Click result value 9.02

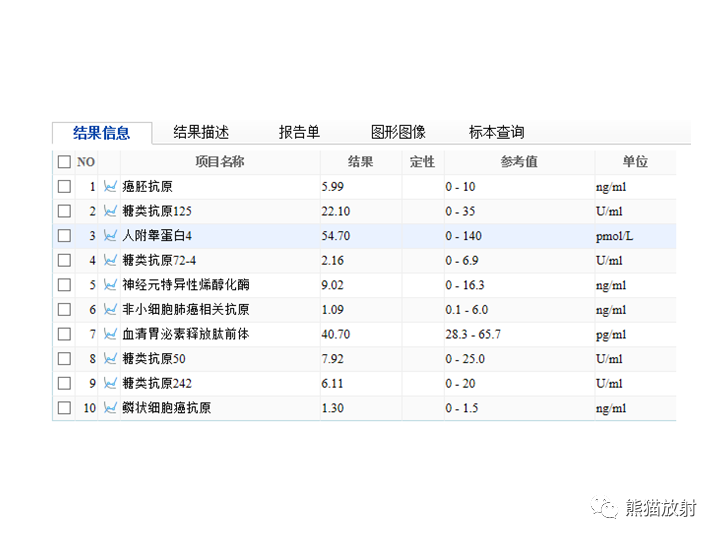point(332,285)
